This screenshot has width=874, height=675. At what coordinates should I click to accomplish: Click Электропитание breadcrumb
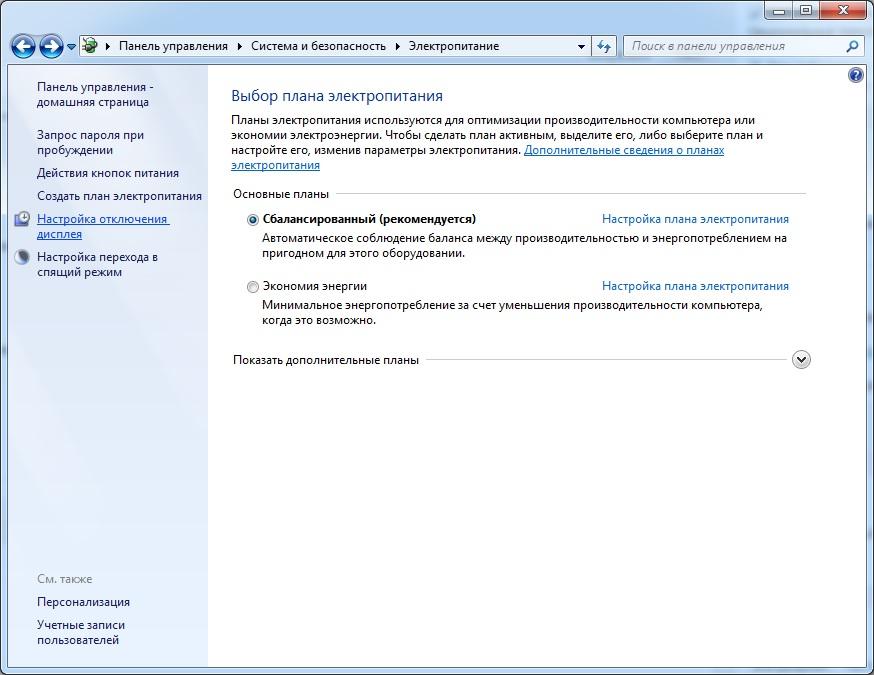pyautogui.click(x=454, y=46)
